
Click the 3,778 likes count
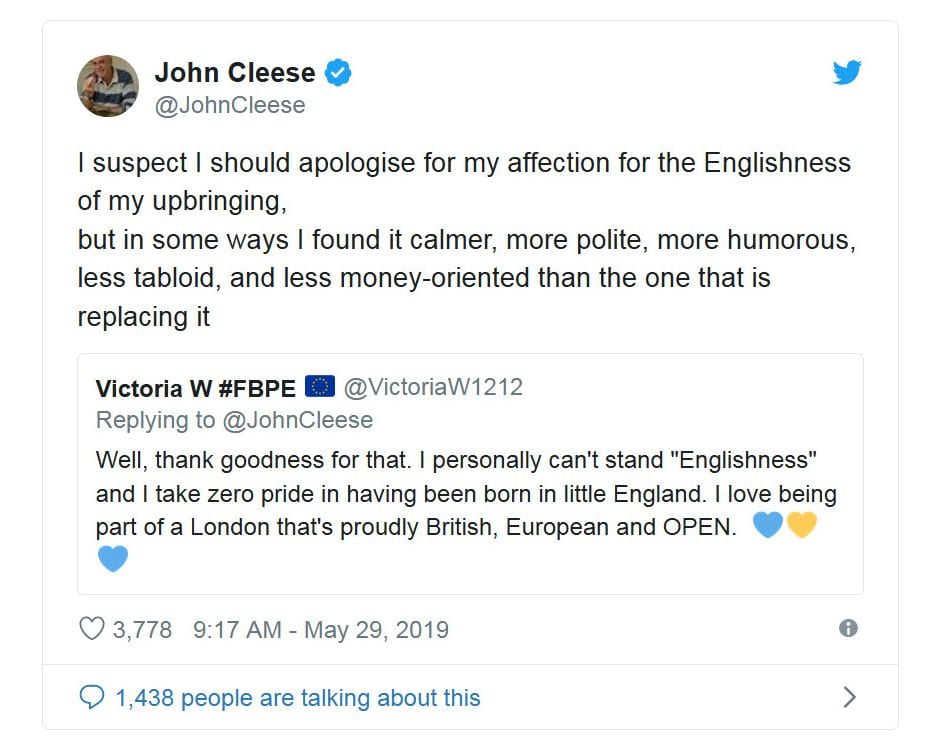[142, 630]
